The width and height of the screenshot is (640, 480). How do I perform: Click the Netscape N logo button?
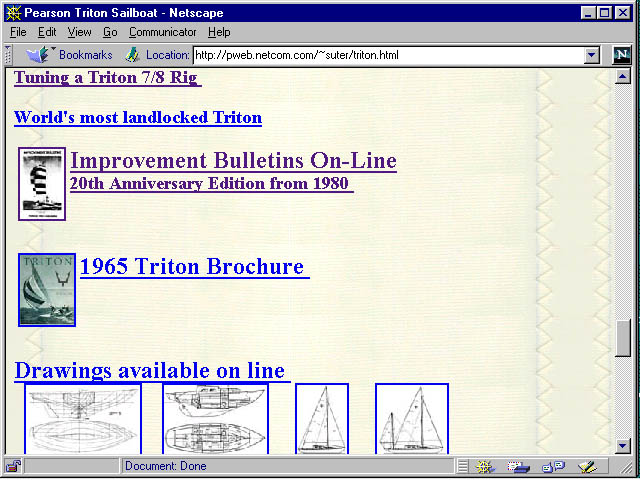622,55
